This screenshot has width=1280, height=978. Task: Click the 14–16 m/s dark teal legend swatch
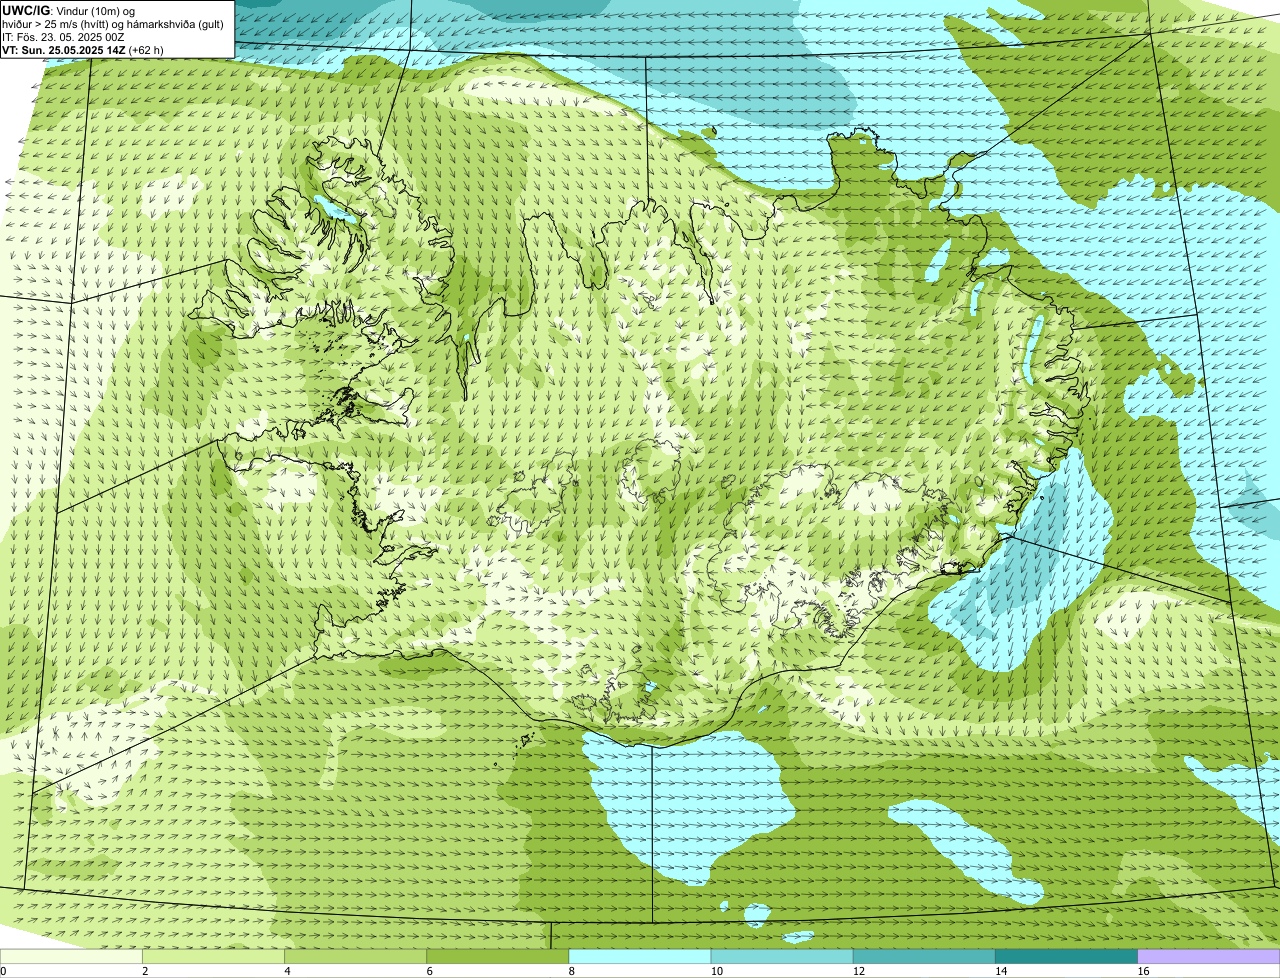click(1067, 957)
